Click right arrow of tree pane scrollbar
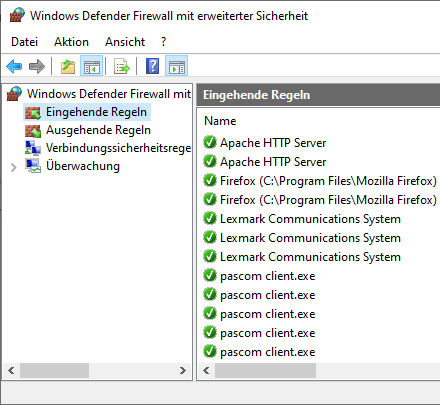Viewport: 440px width, 405px height. tap(183, 371)
